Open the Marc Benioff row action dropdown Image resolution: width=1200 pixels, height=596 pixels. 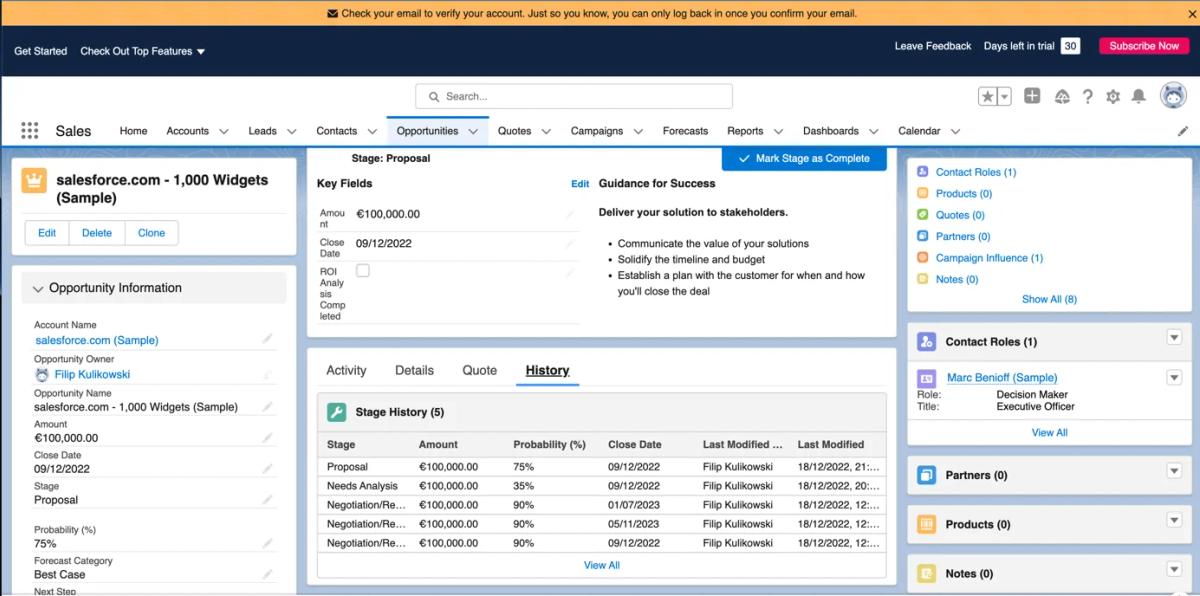(1174, 377)
